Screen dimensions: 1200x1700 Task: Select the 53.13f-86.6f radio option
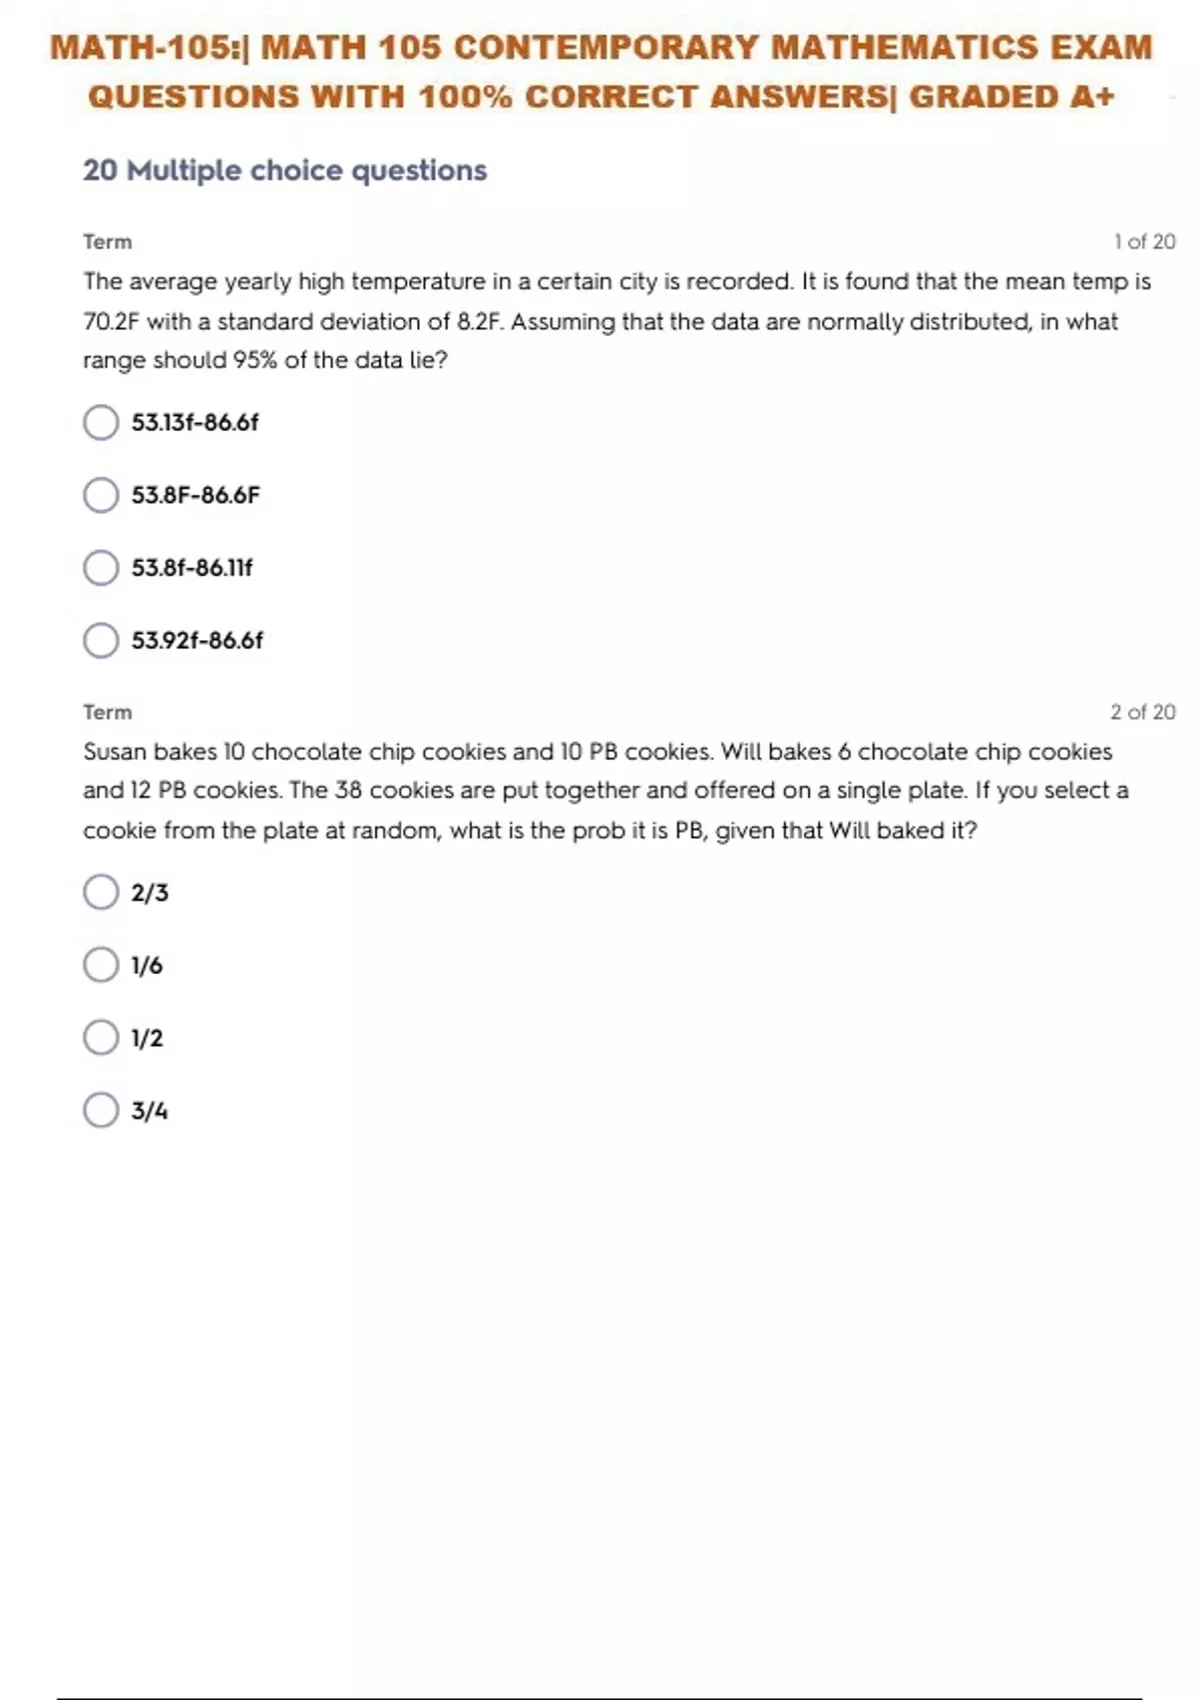click(x=101, y=422)
